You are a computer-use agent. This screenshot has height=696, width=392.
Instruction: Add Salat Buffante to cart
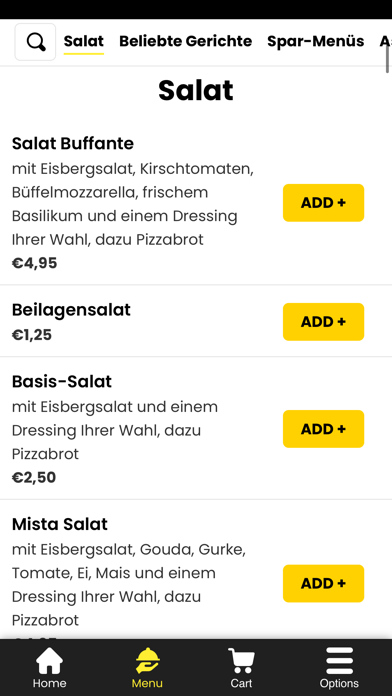(324, 203)
